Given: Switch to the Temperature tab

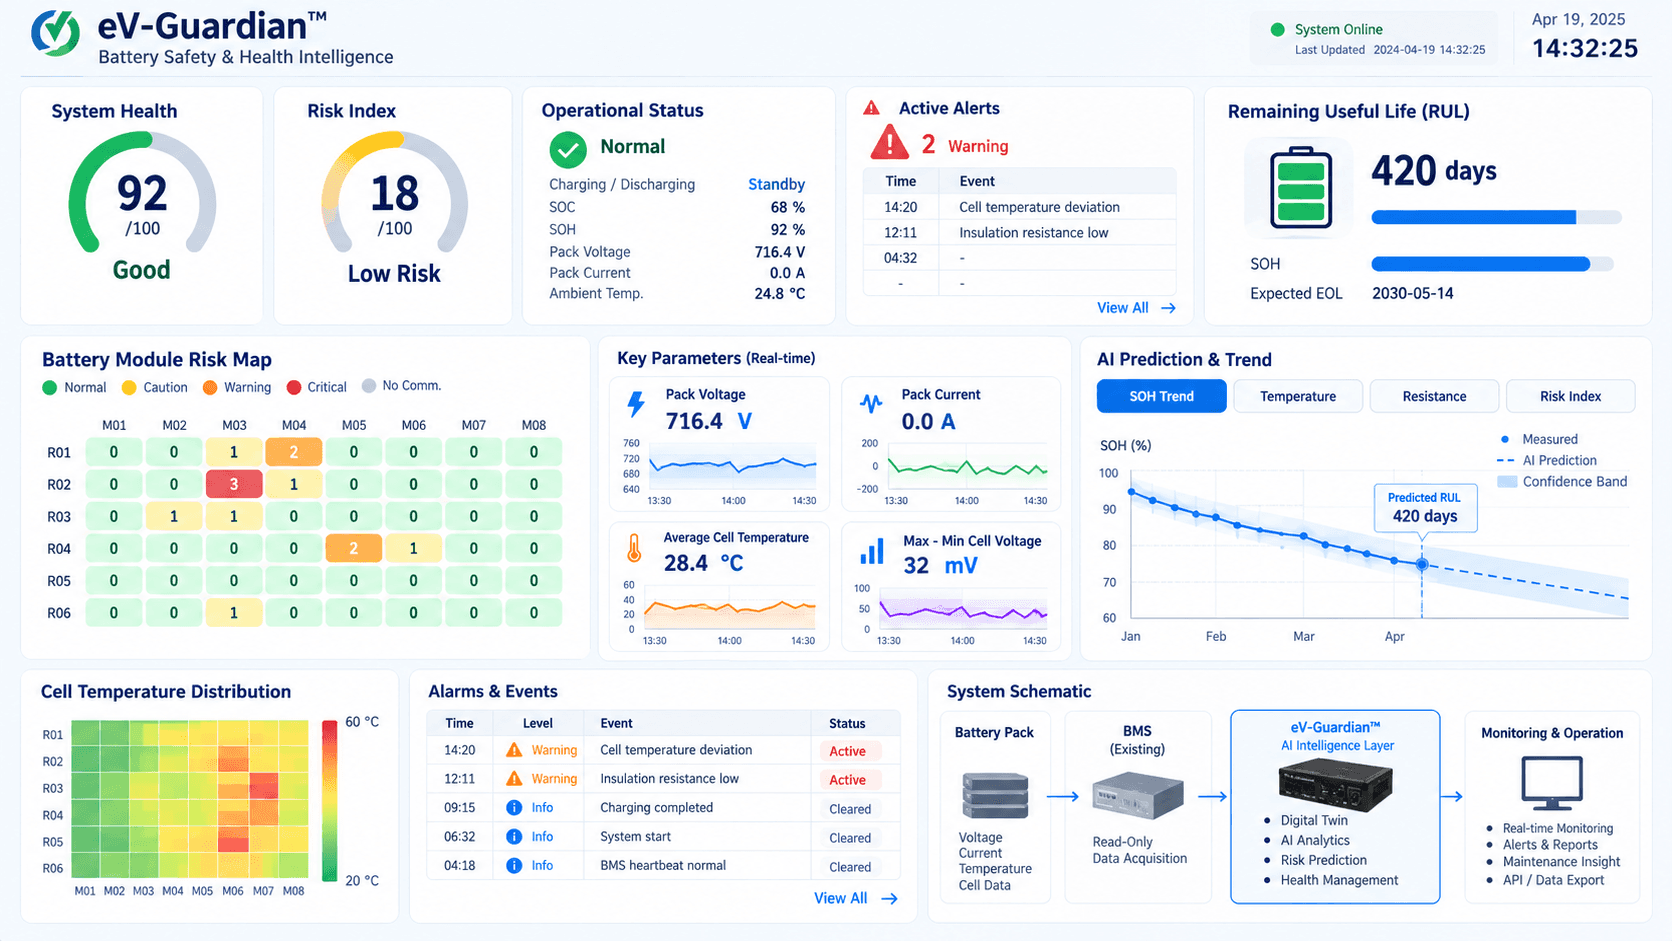Looking at the screenshot, I should coord(1298,396).
